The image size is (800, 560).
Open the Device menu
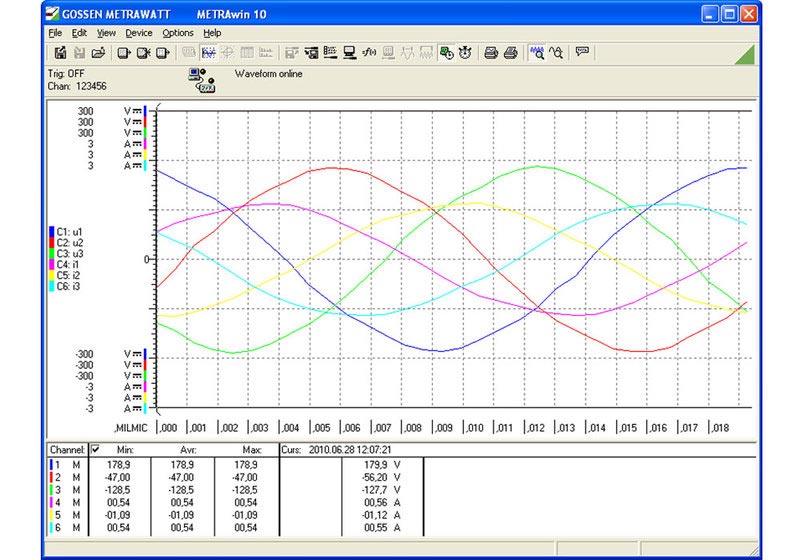pyautogui.click(x=139, y=33)
